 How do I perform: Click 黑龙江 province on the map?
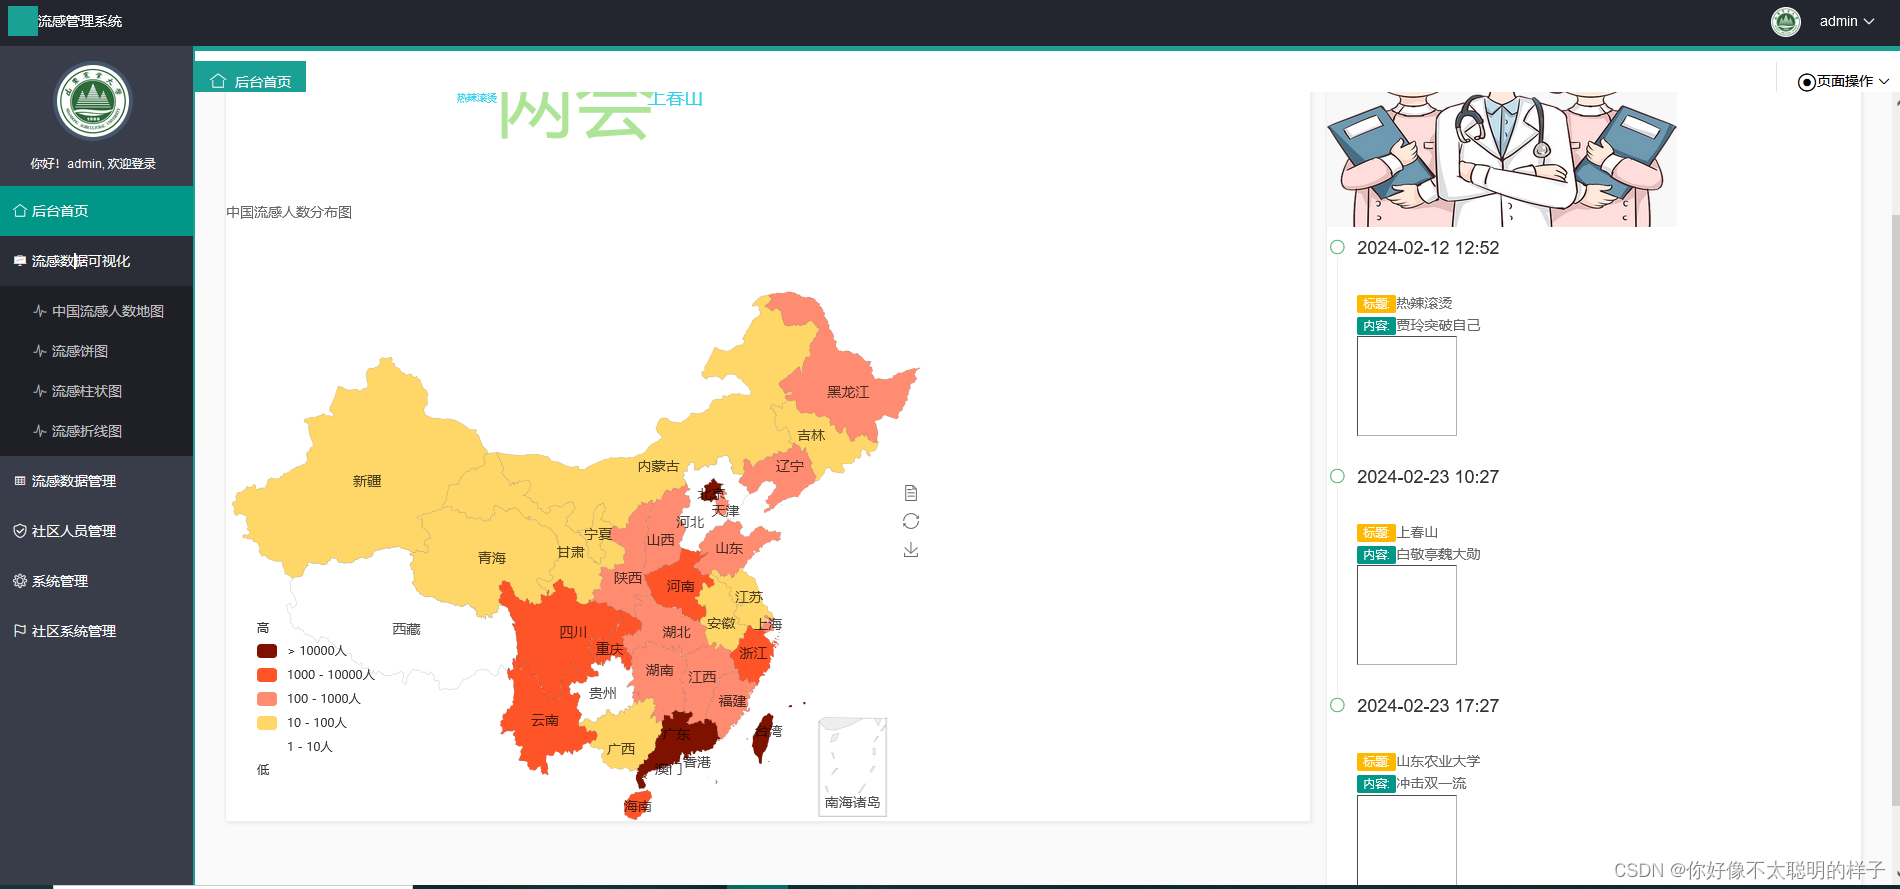pos(848,392)
